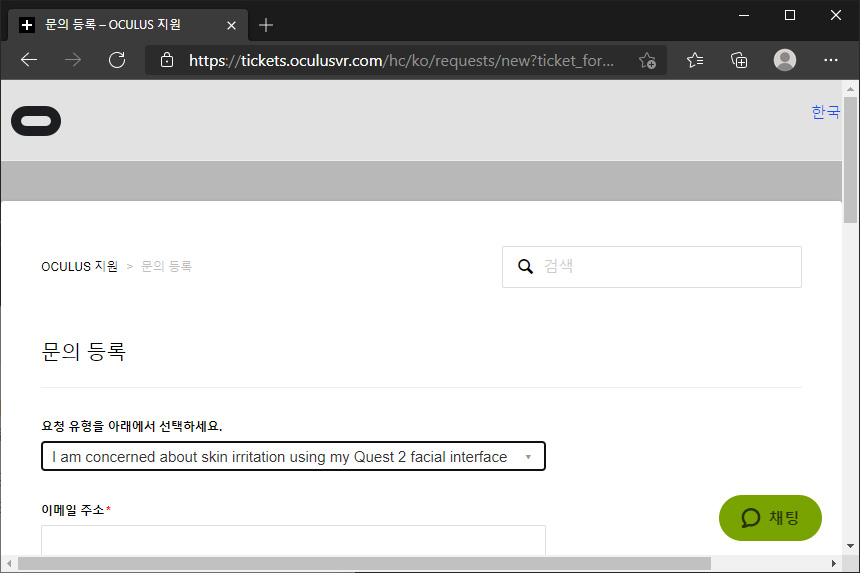Click the 문의 등록 page heading
860x573 pixels.
point(83,351)
